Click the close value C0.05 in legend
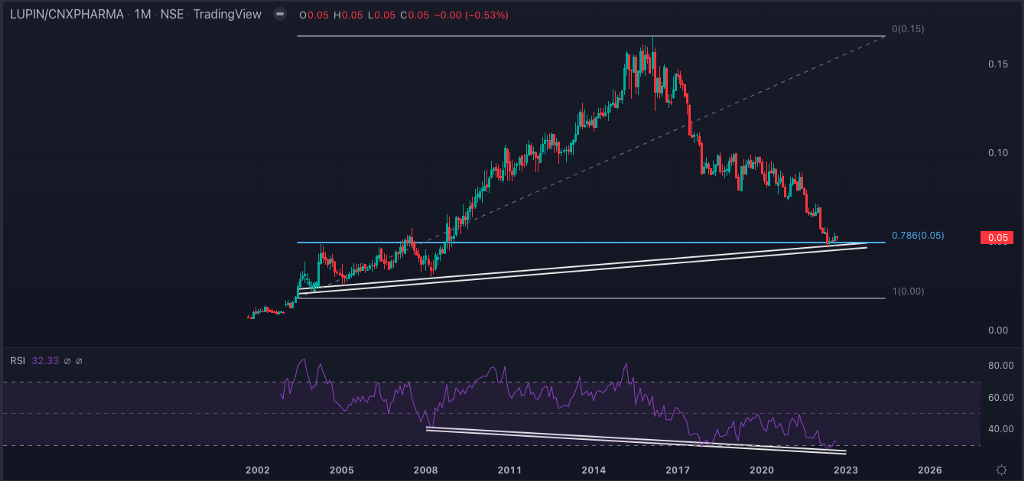The height and width of the screenshot is (481, 1024). coord(413,14)
